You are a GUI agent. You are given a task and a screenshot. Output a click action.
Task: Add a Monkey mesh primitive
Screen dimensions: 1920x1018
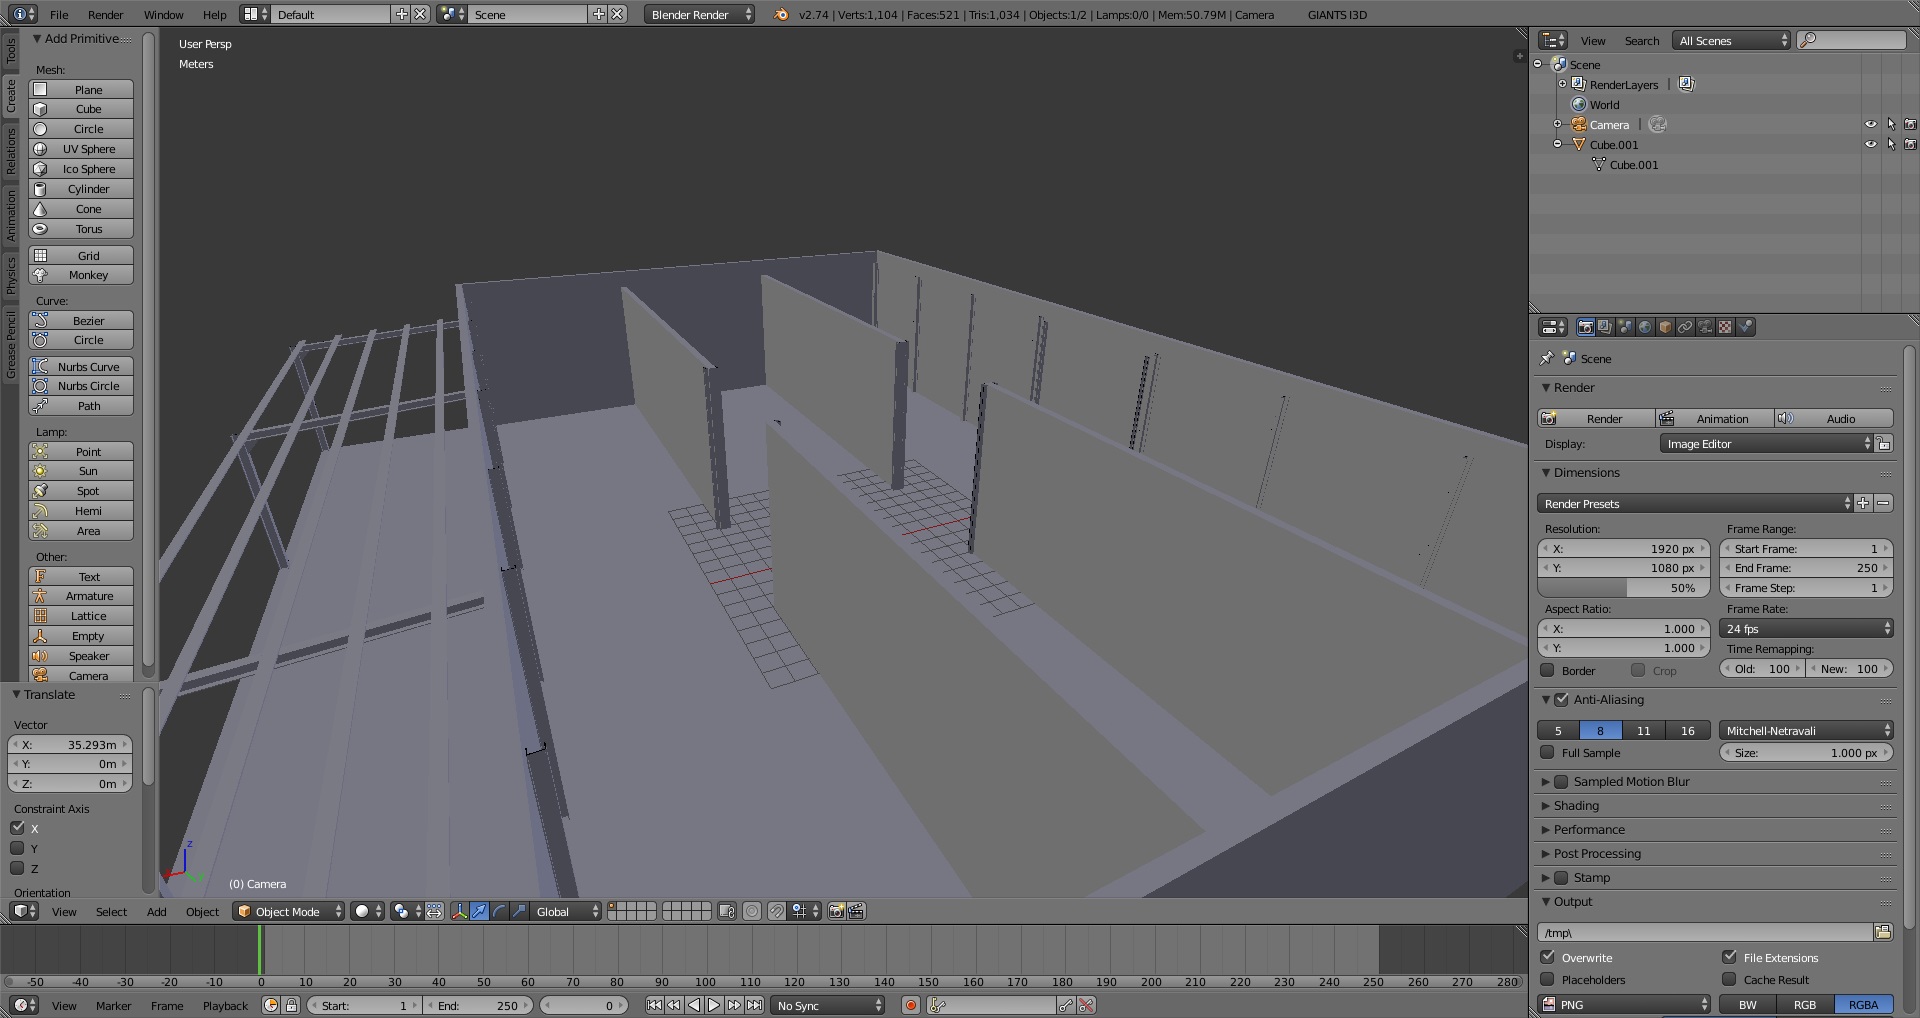[81, 275]
